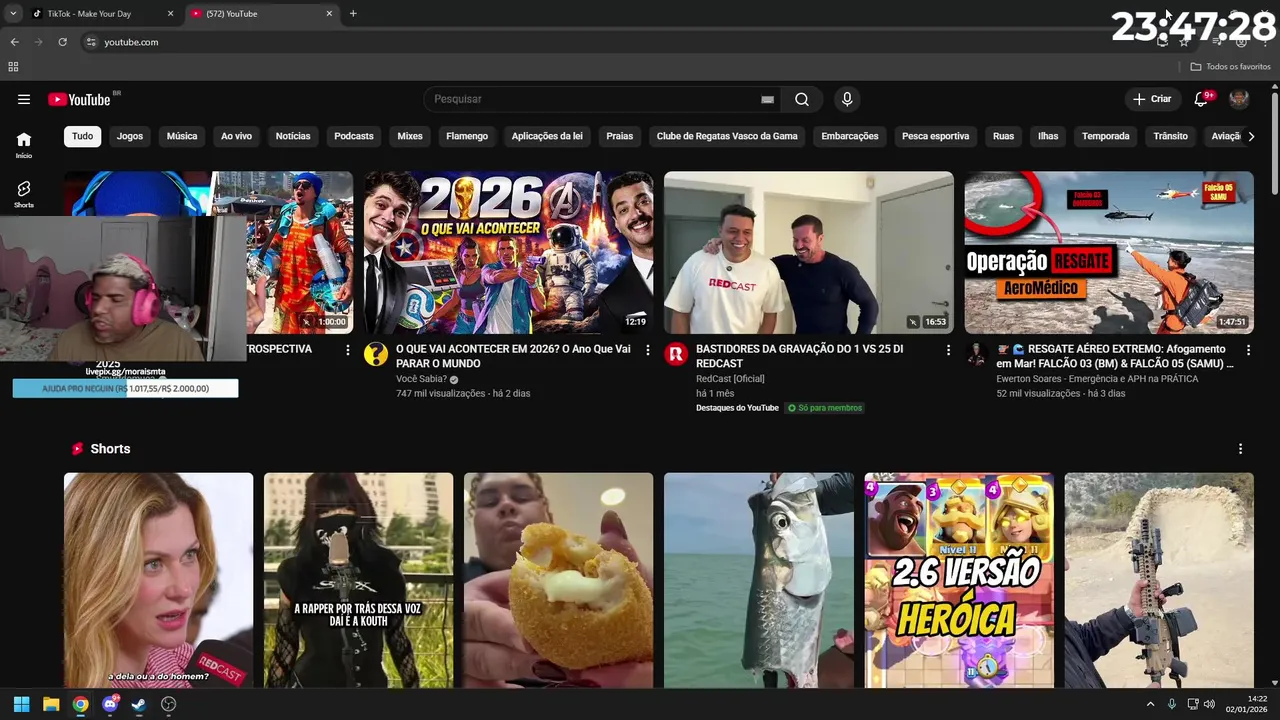Open the RedCast bastidores video thumbnail
The height and width of the screenshot is (720, 1280).
click(x=809, y=252)
